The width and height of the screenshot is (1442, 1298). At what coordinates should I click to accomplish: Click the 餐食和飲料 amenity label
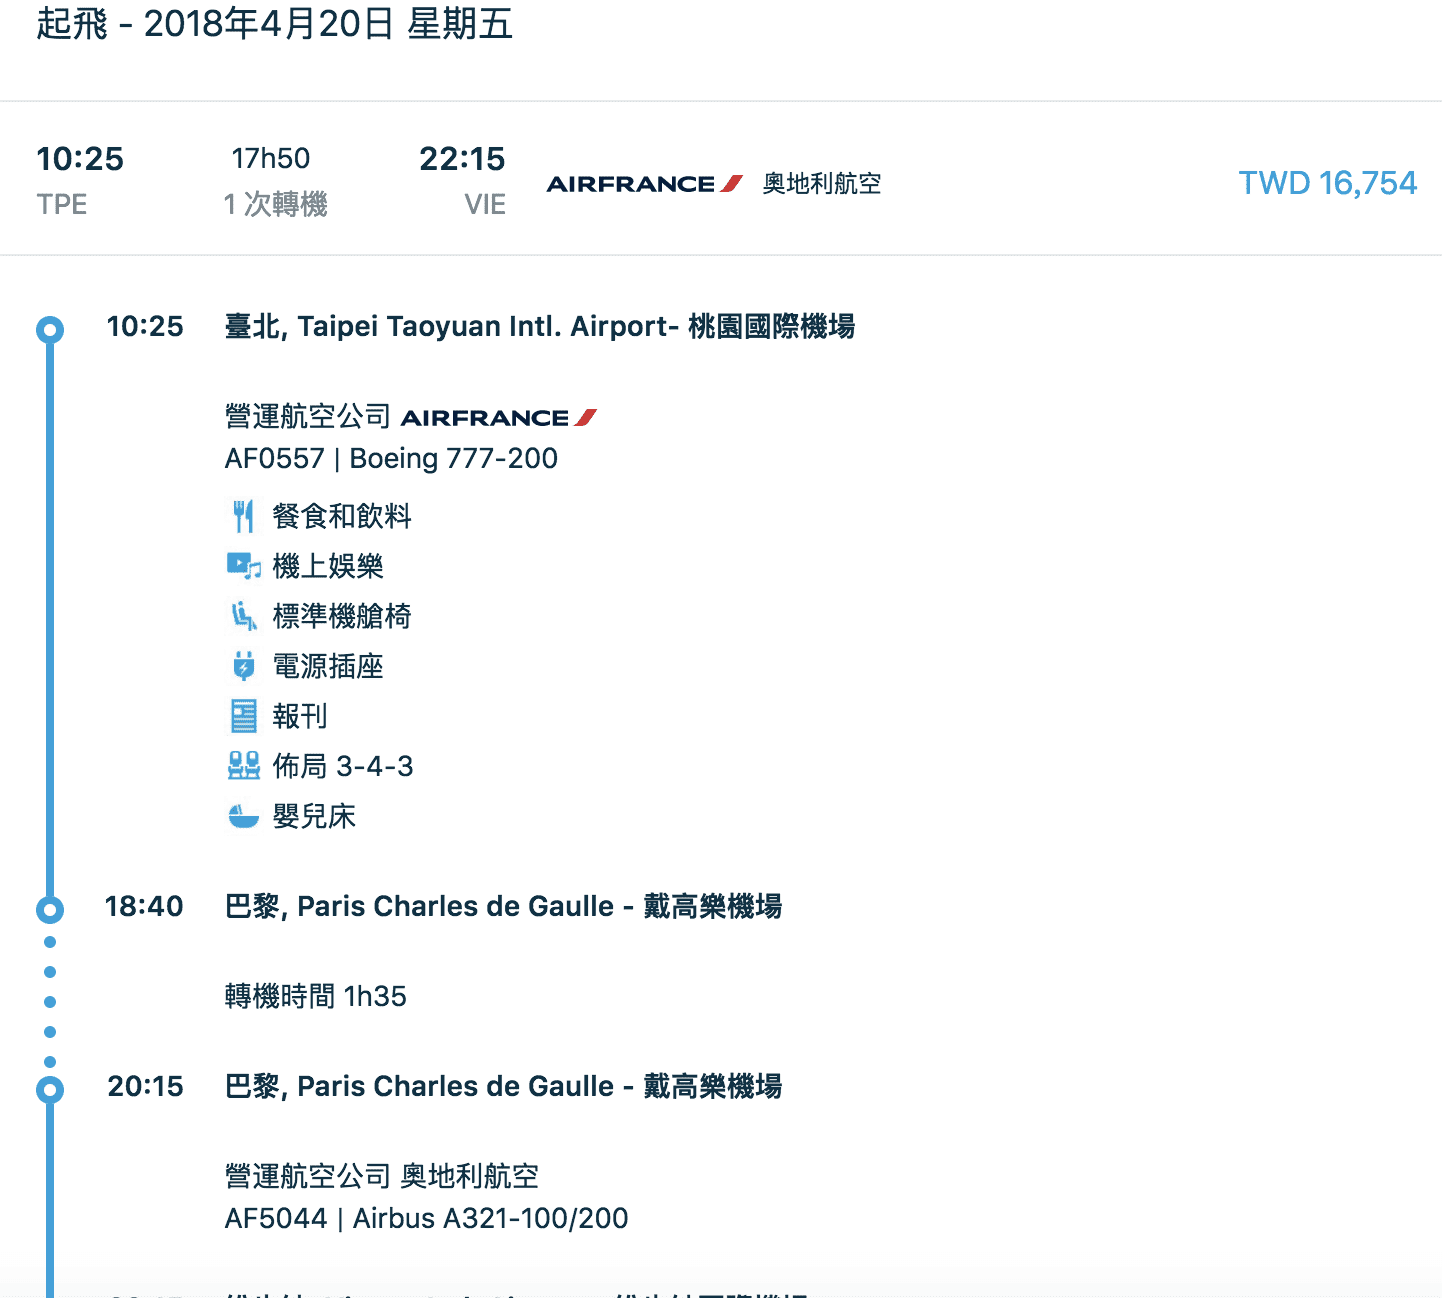[342, 516]
